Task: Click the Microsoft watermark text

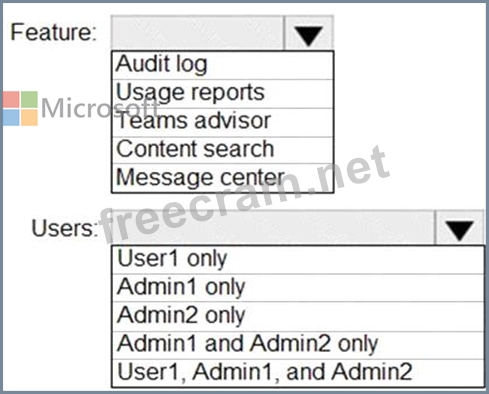Action: click(100, 108)
